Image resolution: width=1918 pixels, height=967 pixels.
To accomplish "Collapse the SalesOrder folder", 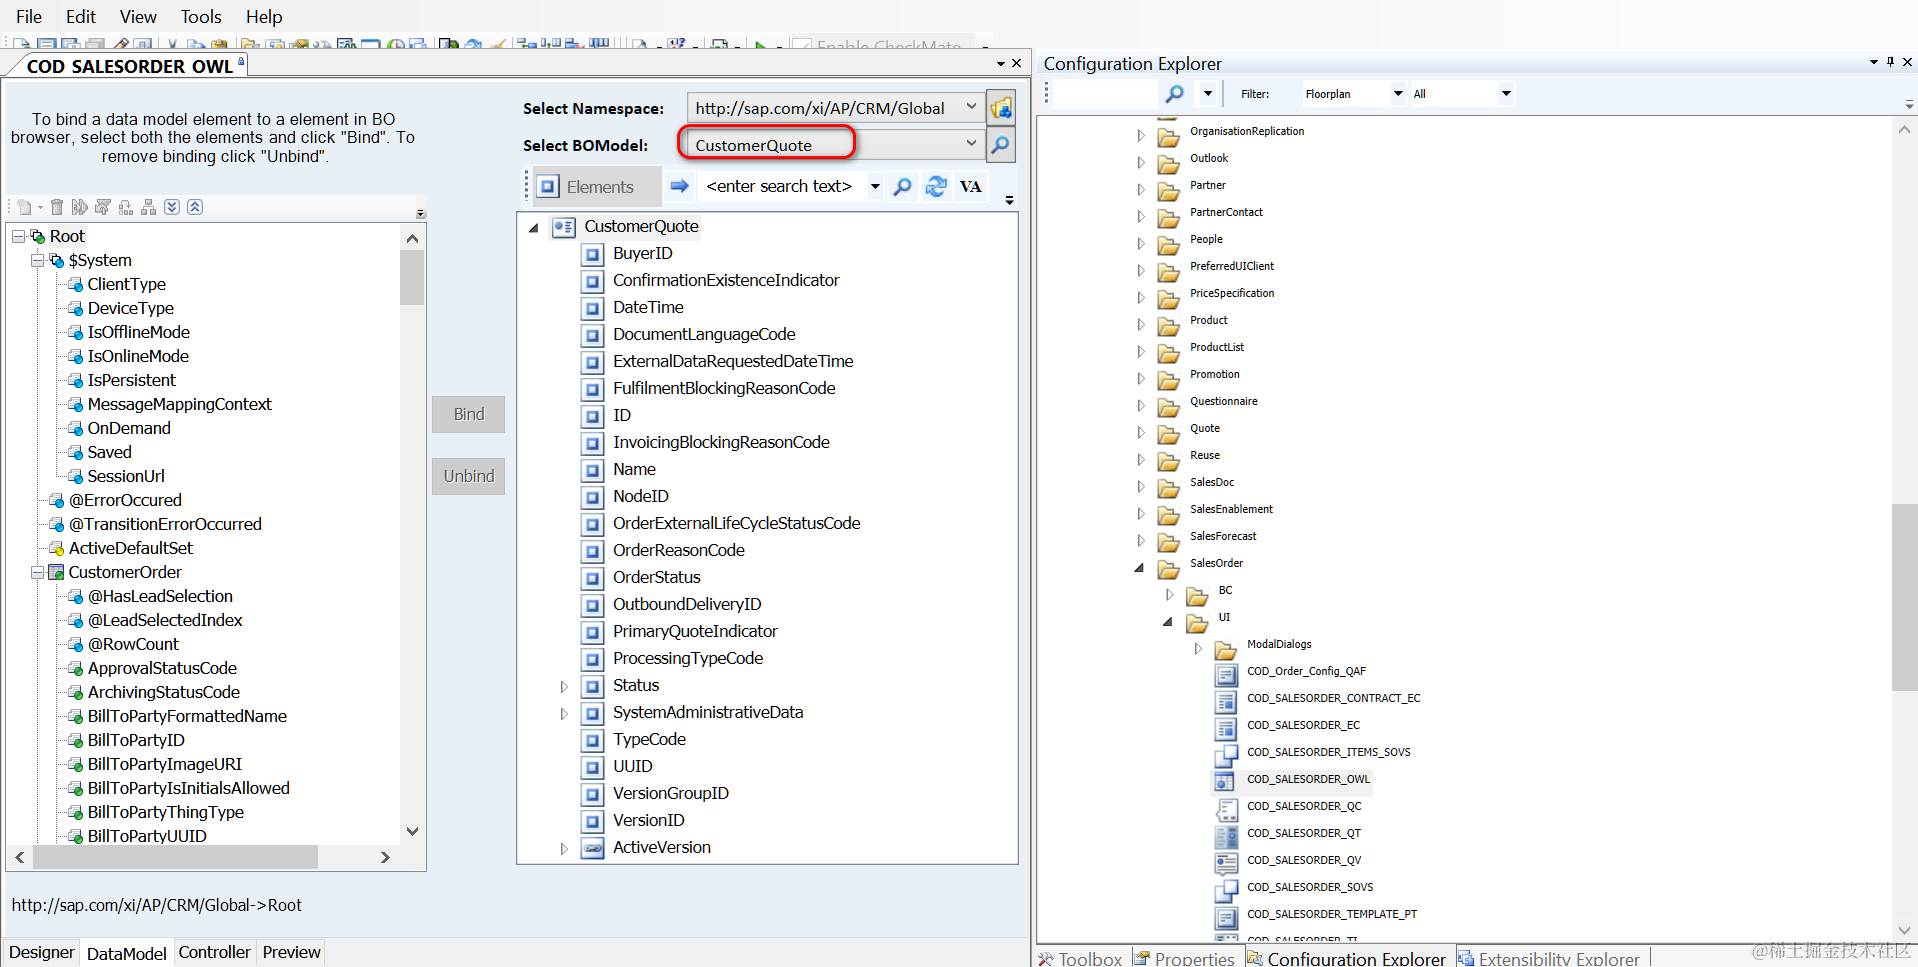I will [1139, 567].
